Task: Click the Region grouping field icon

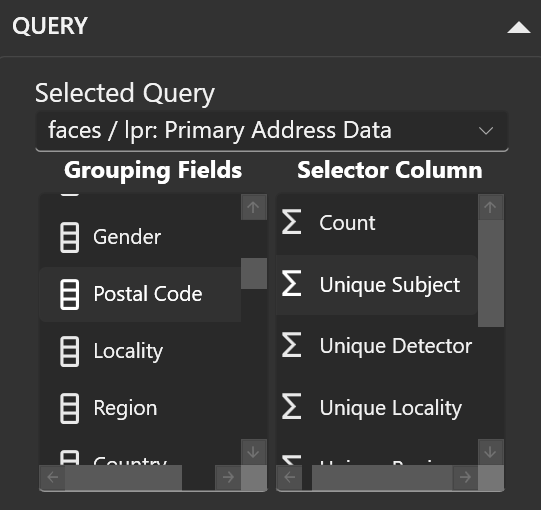Action: coord(69,408)
